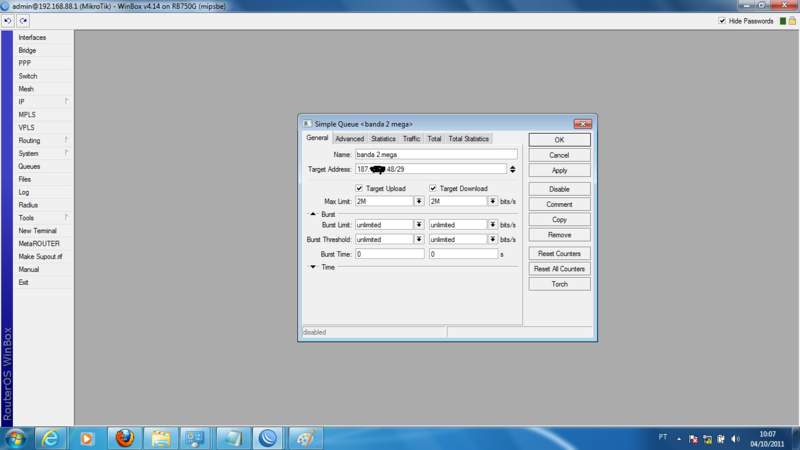Open Bridge in the sidebar menu
The height and width of the screenshot is (450, 800).
(x=27, y=51)
